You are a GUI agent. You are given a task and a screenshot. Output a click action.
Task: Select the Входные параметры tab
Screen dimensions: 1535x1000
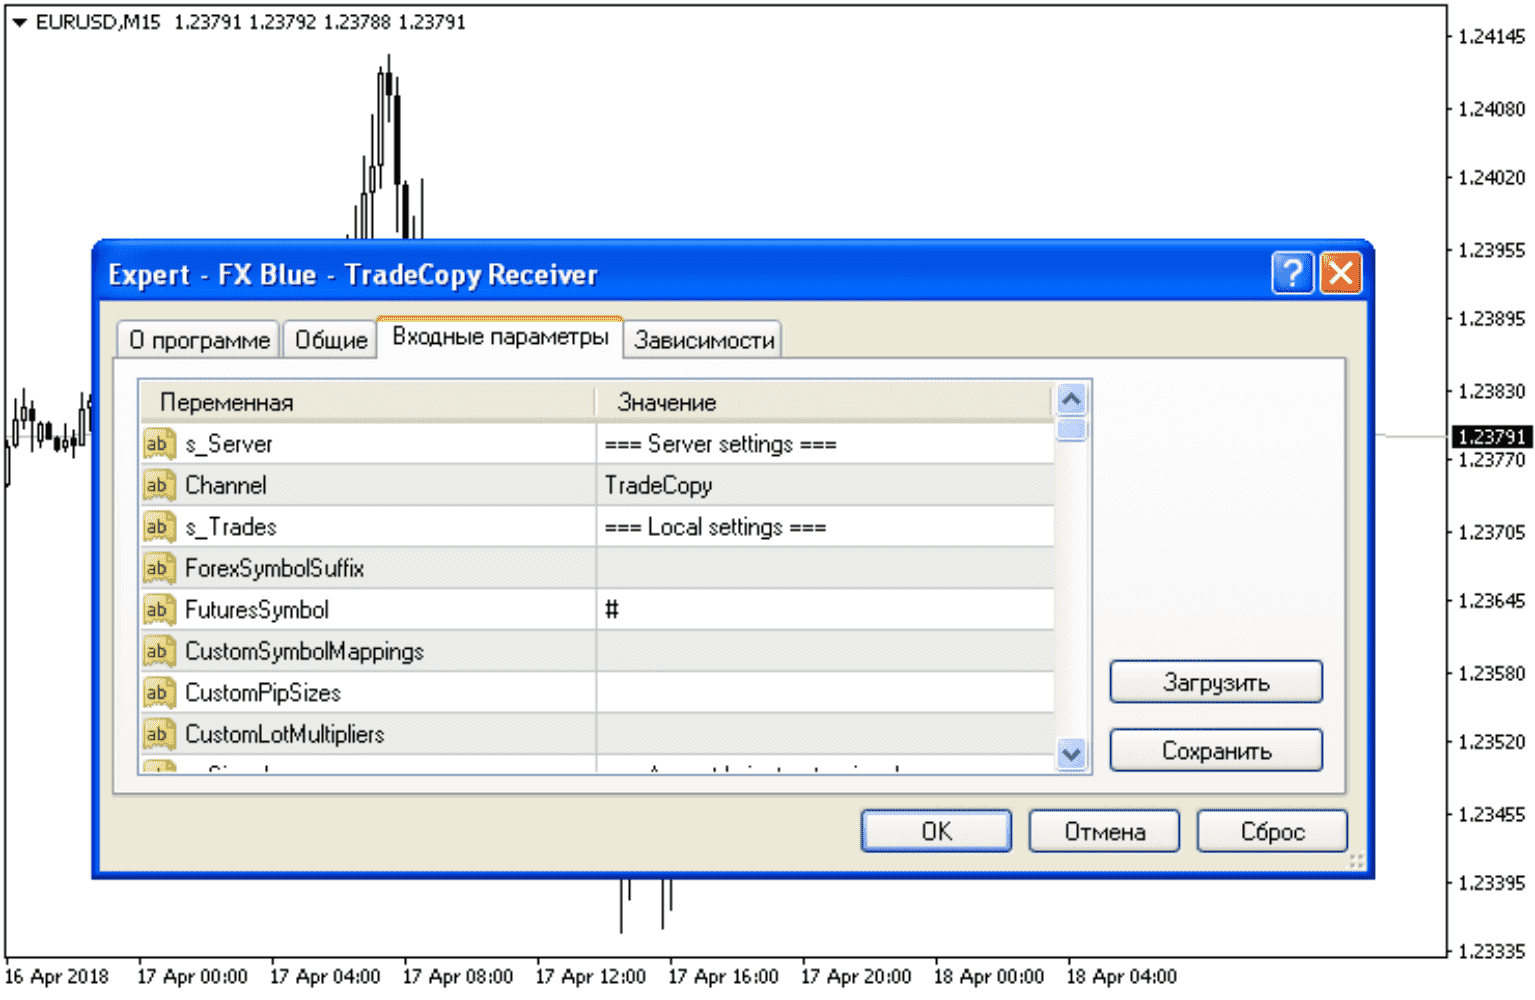[x=500, y=337]
